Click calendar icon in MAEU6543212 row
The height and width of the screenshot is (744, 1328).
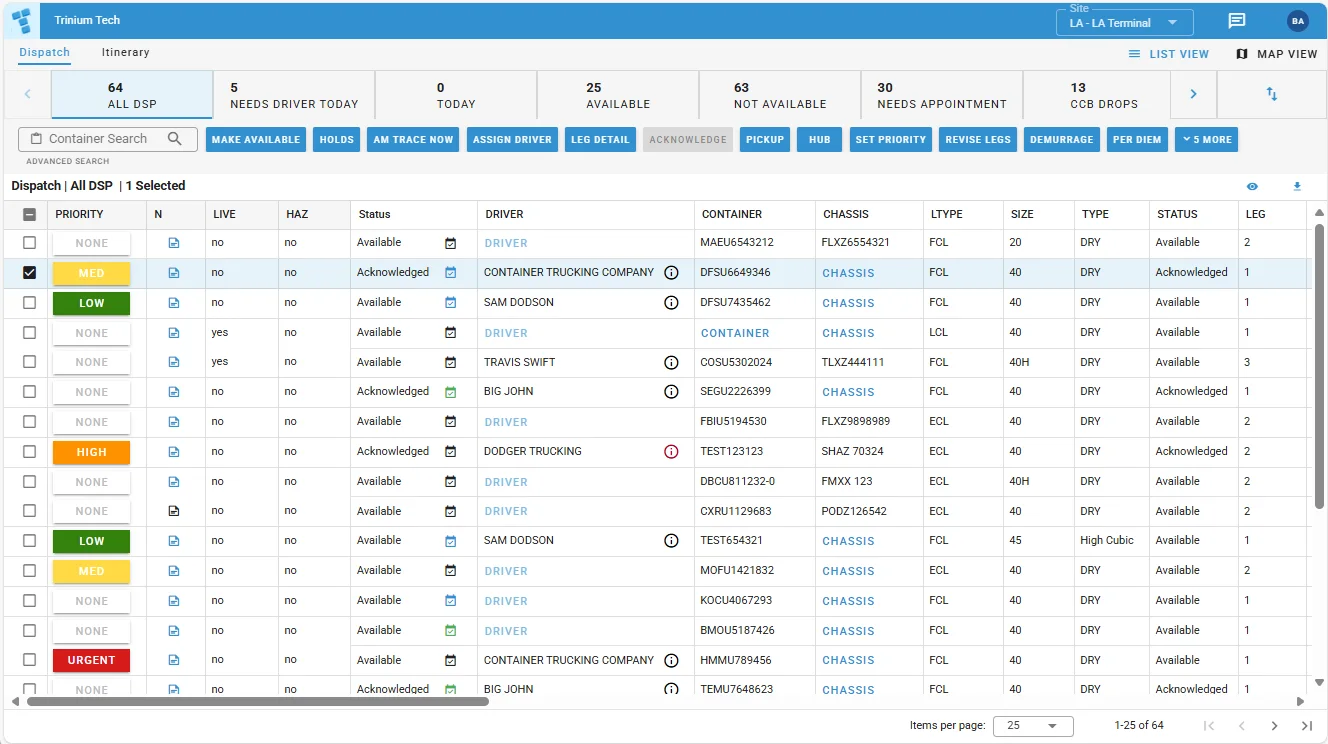(450, 243)
